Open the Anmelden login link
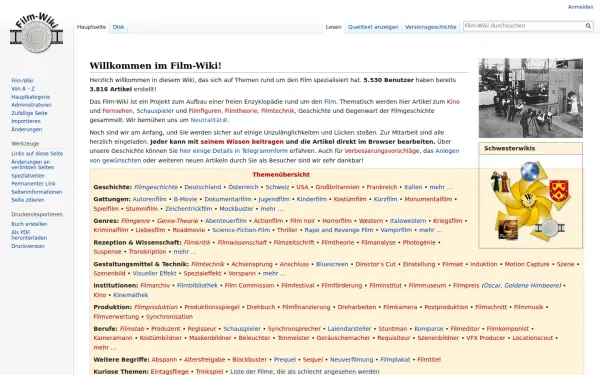600x375 pixels. pyautogui.click(x=580, y=7)
